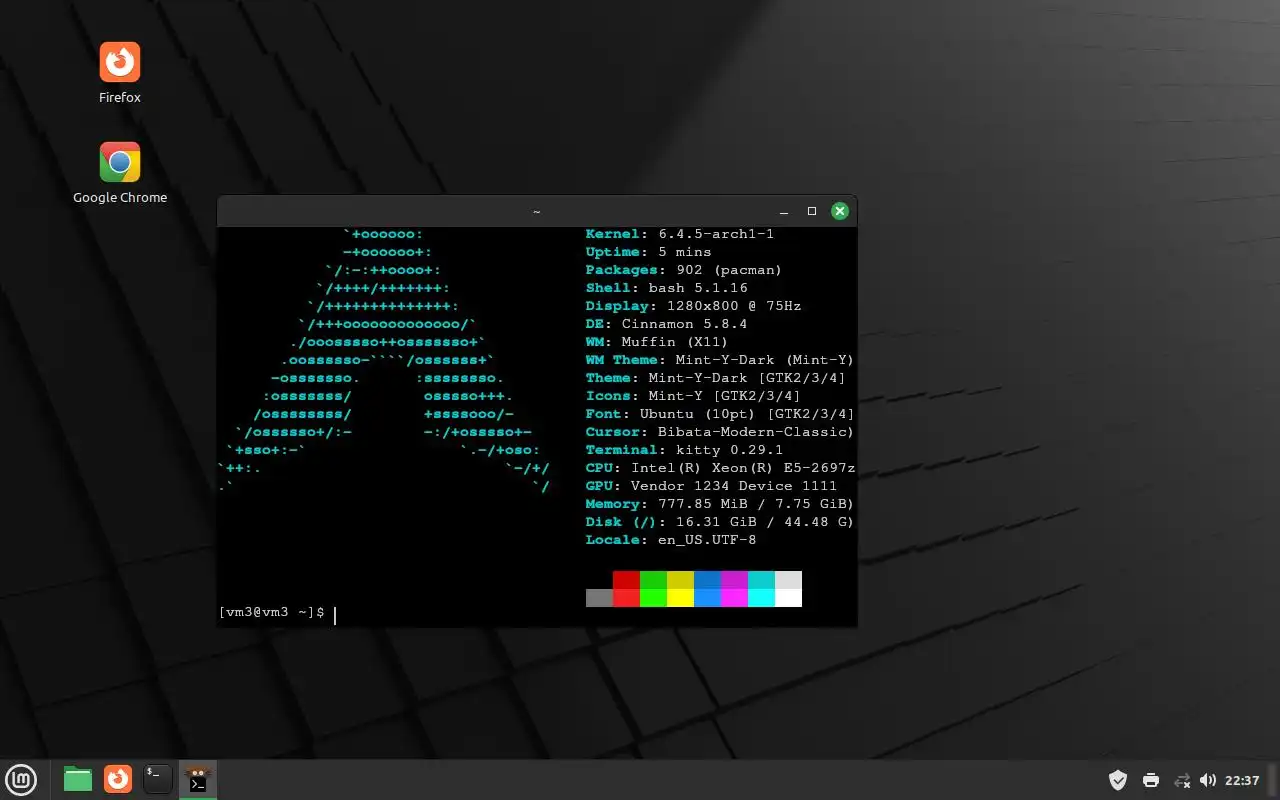Open the security shield tray icon
1280x800 pixels.
click(1118, 780)
